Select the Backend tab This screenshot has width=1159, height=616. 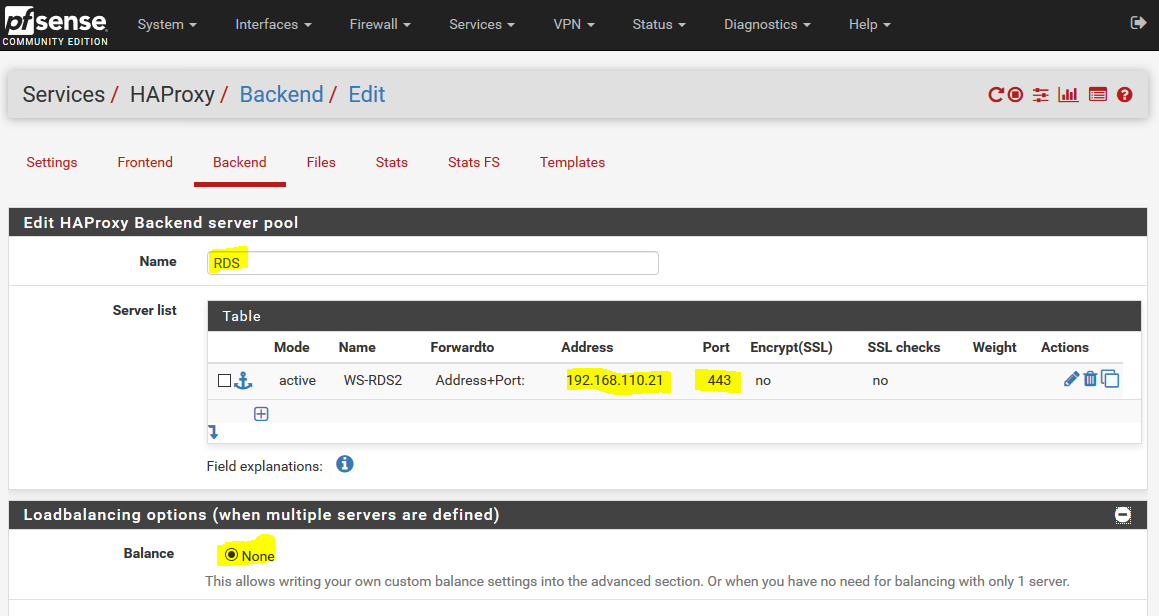pos(239,162)
